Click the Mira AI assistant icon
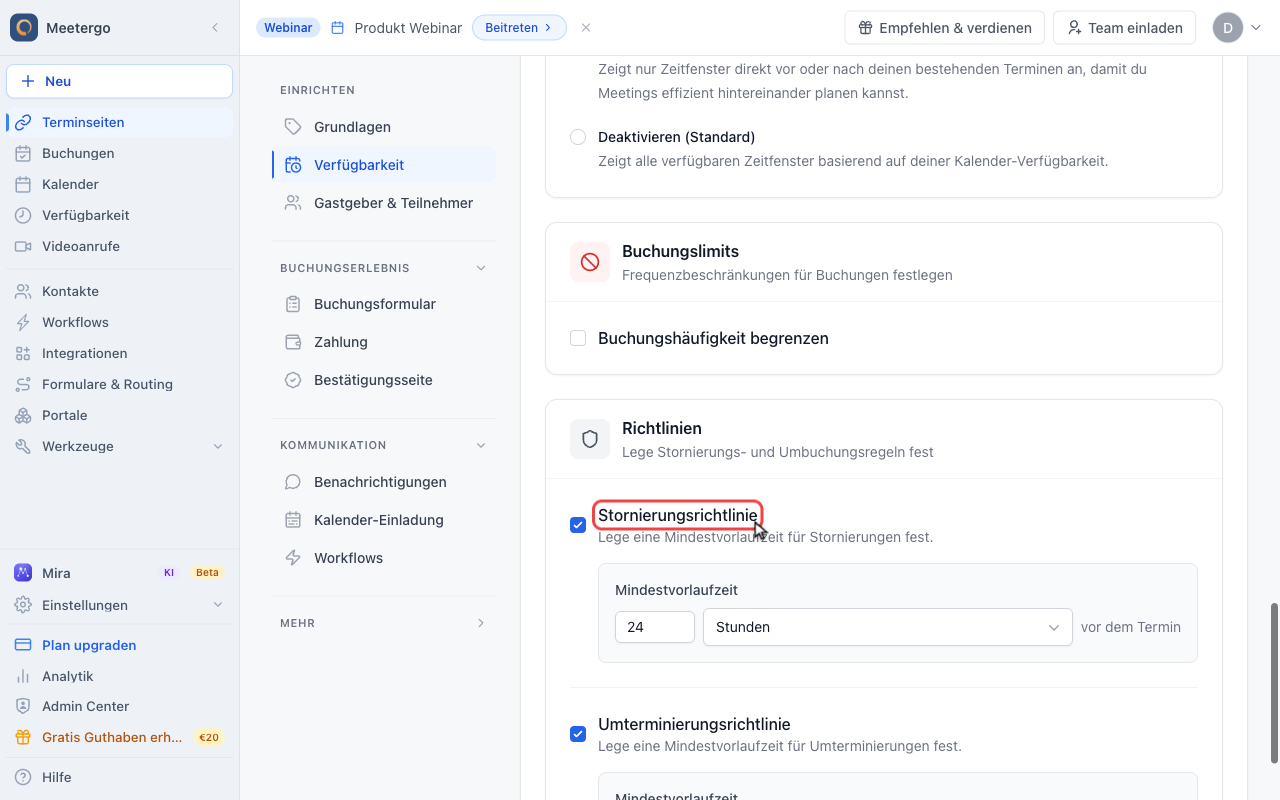Viewport: 1280px width, 800px height. (23, 573)
